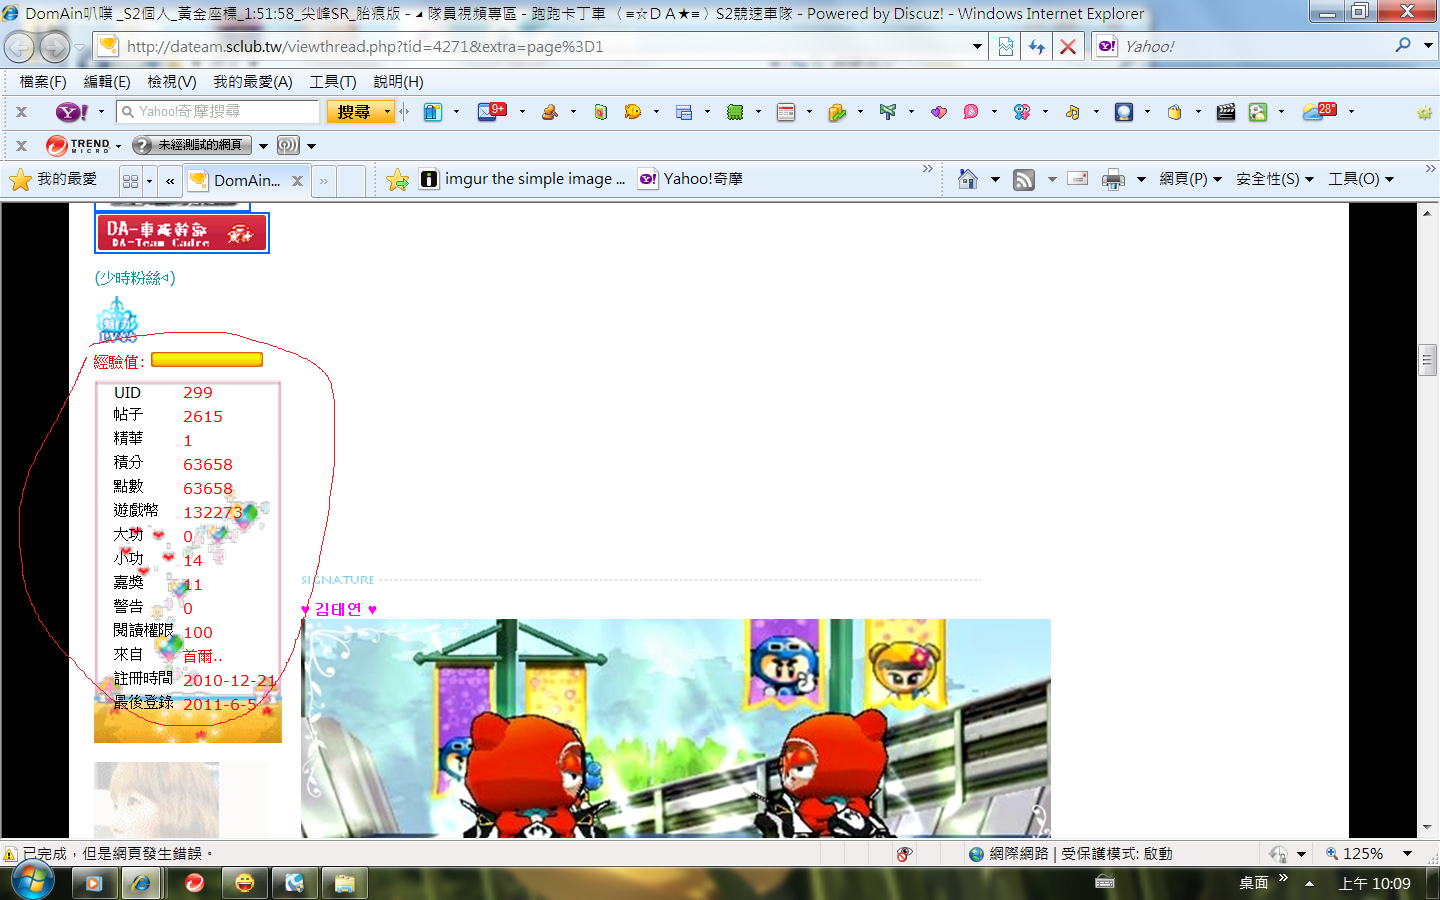The width and height of the screenshot is (1440, 900).
Task: Click the Stop loading X button
Action: [1068, 47]
